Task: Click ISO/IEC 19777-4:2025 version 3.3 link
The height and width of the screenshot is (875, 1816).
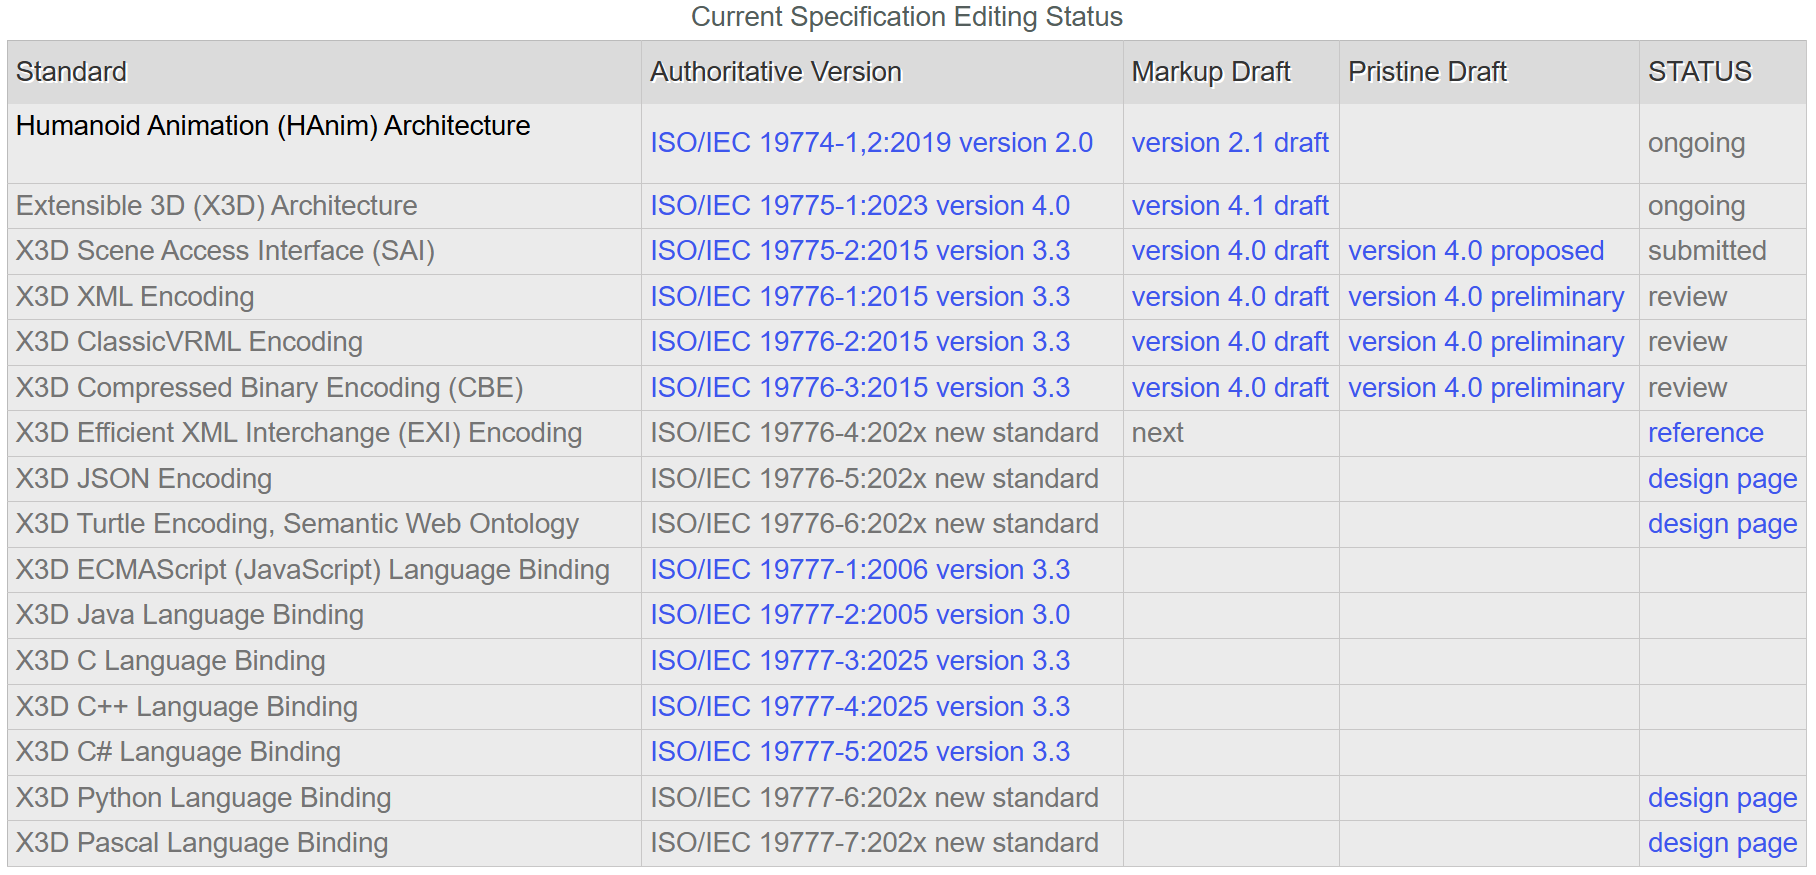Action: click(x=859, y=707)
